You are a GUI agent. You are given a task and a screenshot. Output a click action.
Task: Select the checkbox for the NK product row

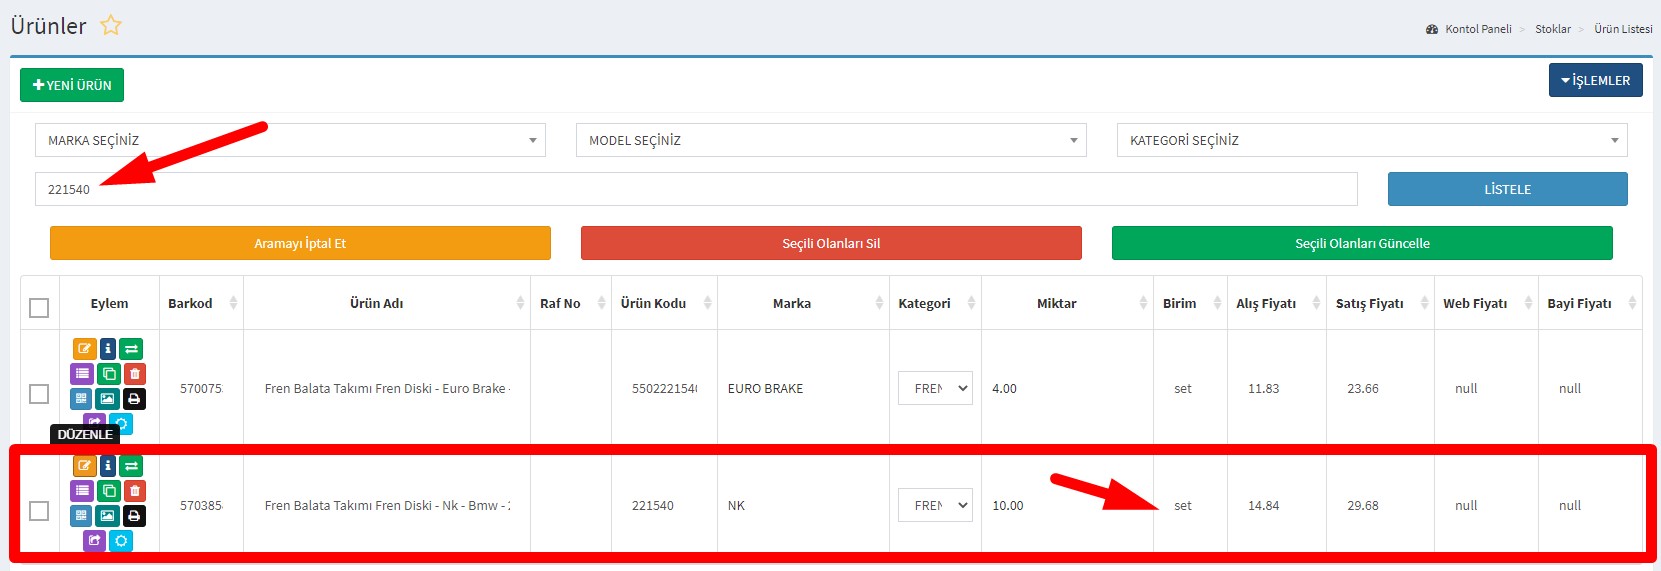coord(39,511)
